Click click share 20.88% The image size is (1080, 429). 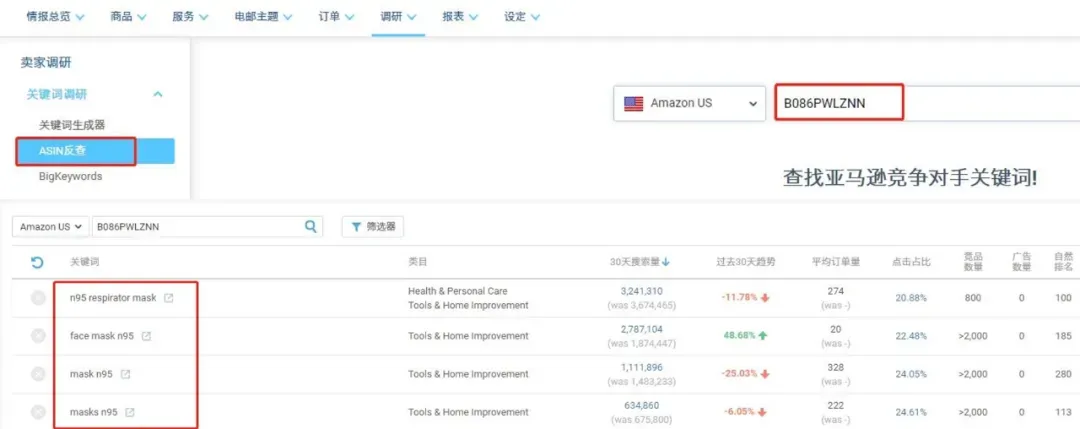[x=911, y=297]
